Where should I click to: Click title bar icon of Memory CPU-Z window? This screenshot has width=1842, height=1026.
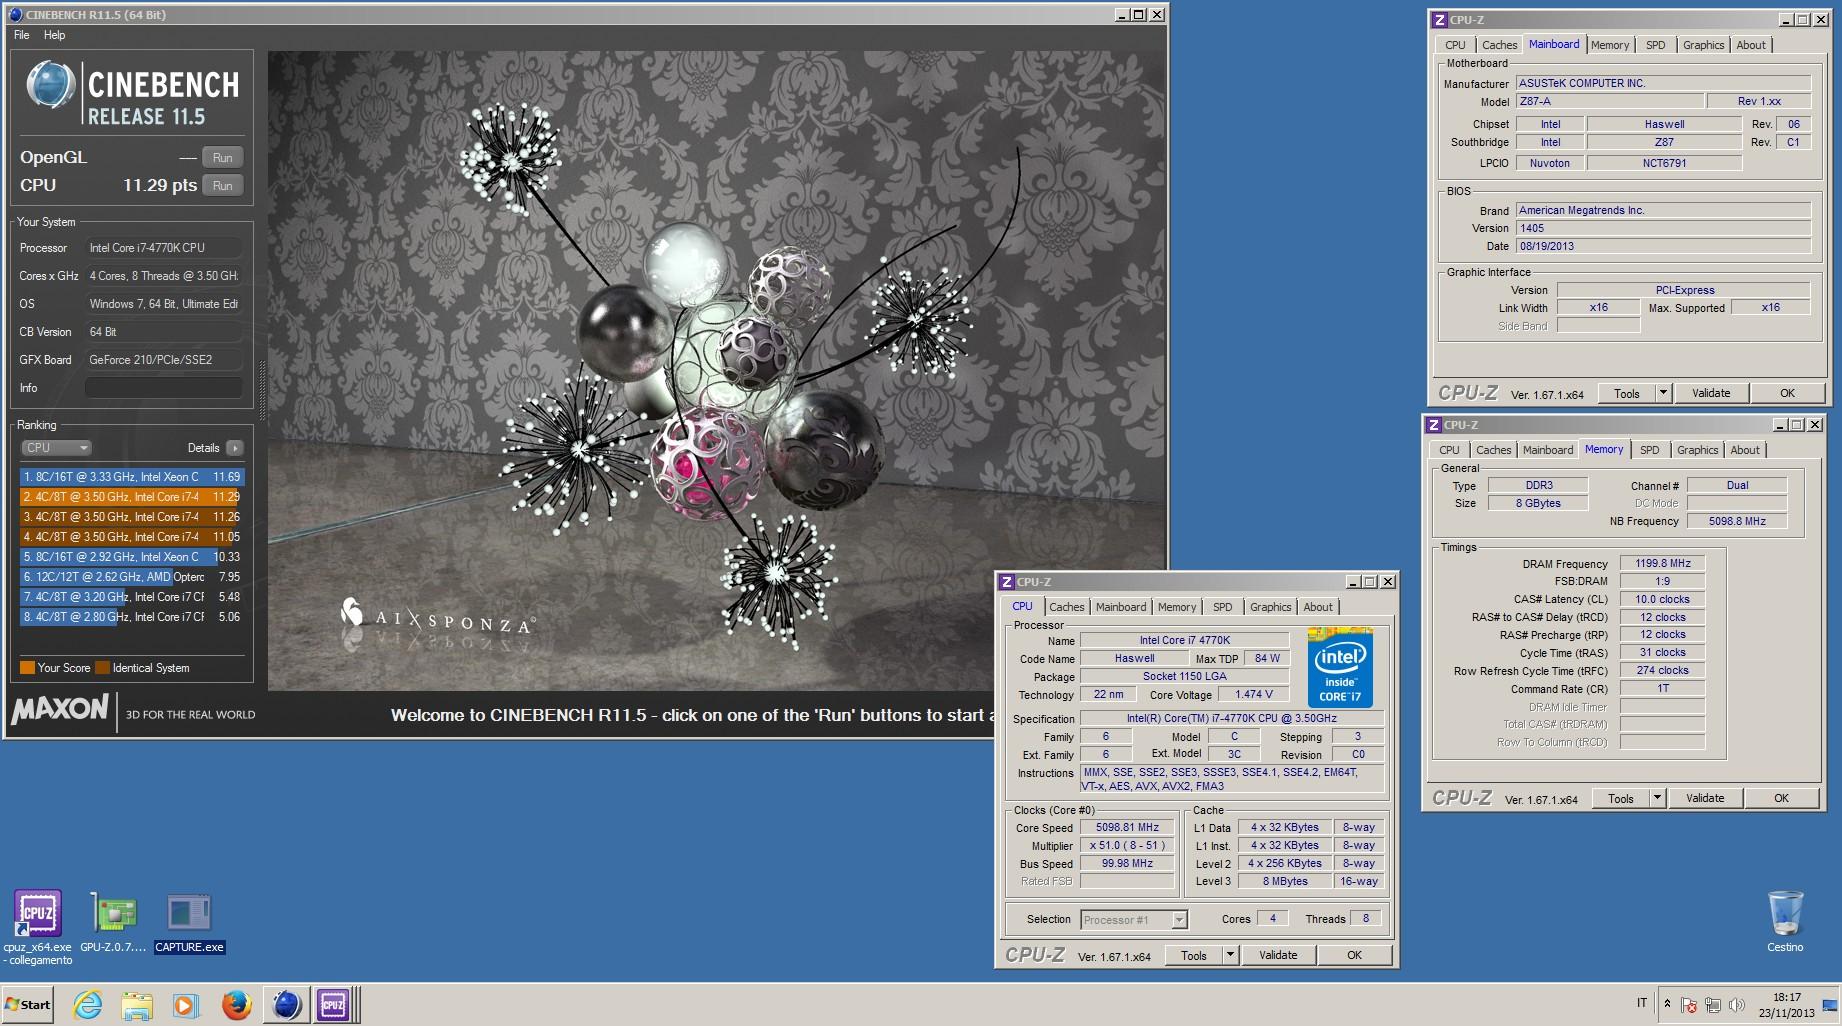point(1433,424)
